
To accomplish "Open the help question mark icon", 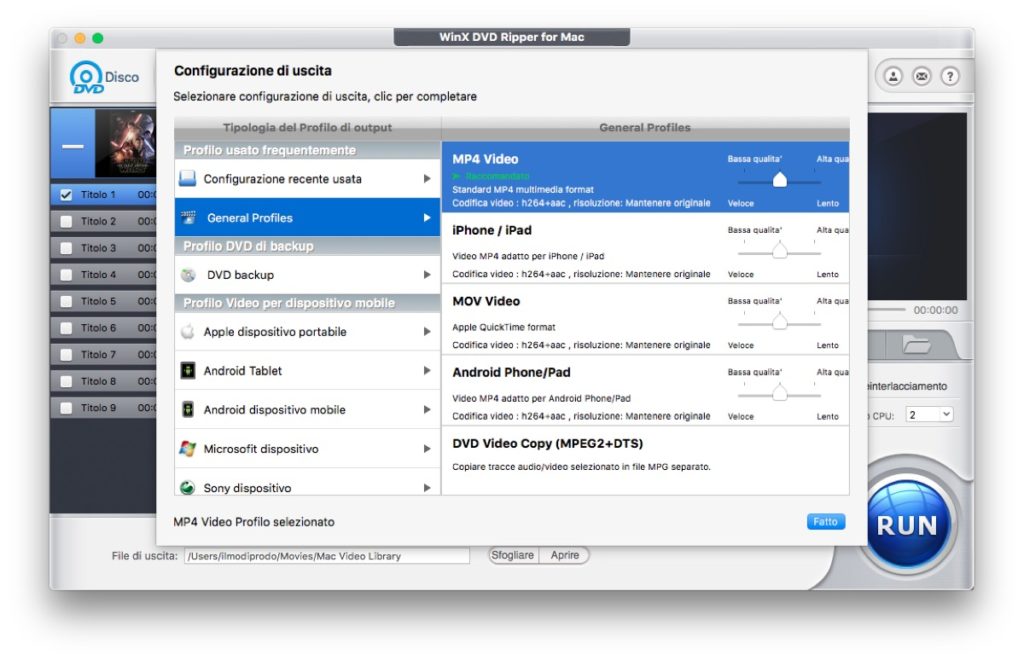I will (950, 76).
